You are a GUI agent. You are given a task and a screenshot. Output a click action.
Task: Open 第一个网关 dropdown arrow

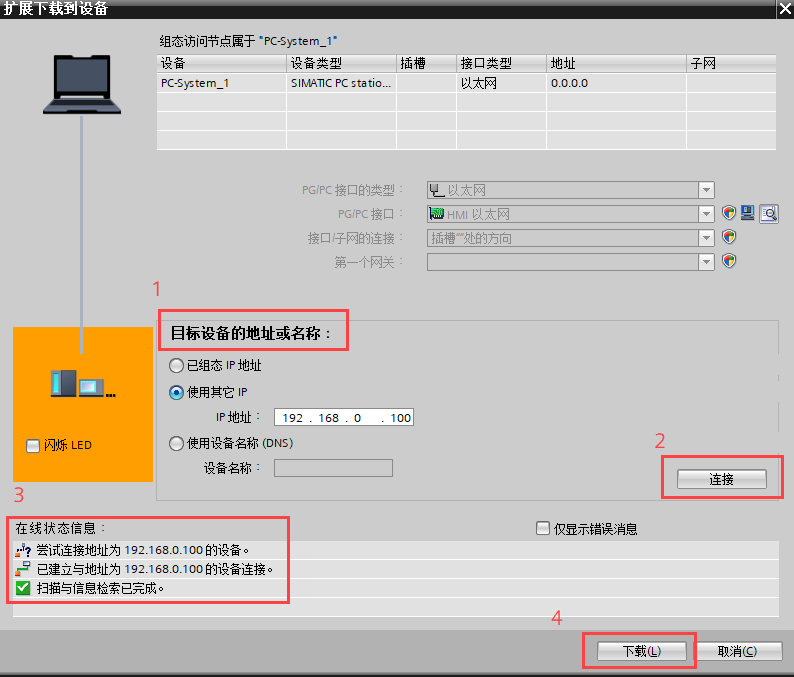(706, 262)
